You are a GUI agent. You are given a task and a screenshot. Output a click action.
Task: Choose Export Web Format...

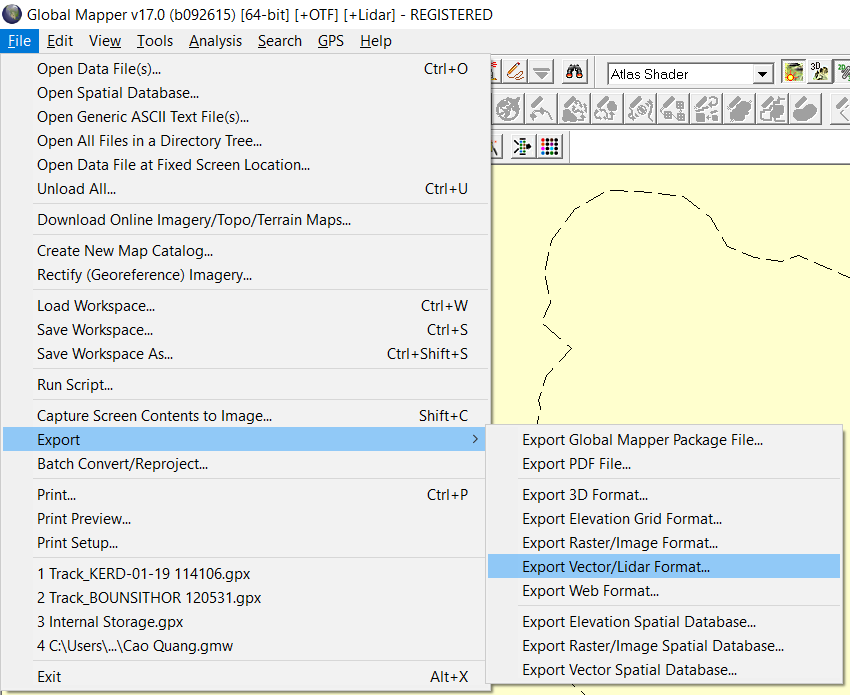click(x=664, y=591)
